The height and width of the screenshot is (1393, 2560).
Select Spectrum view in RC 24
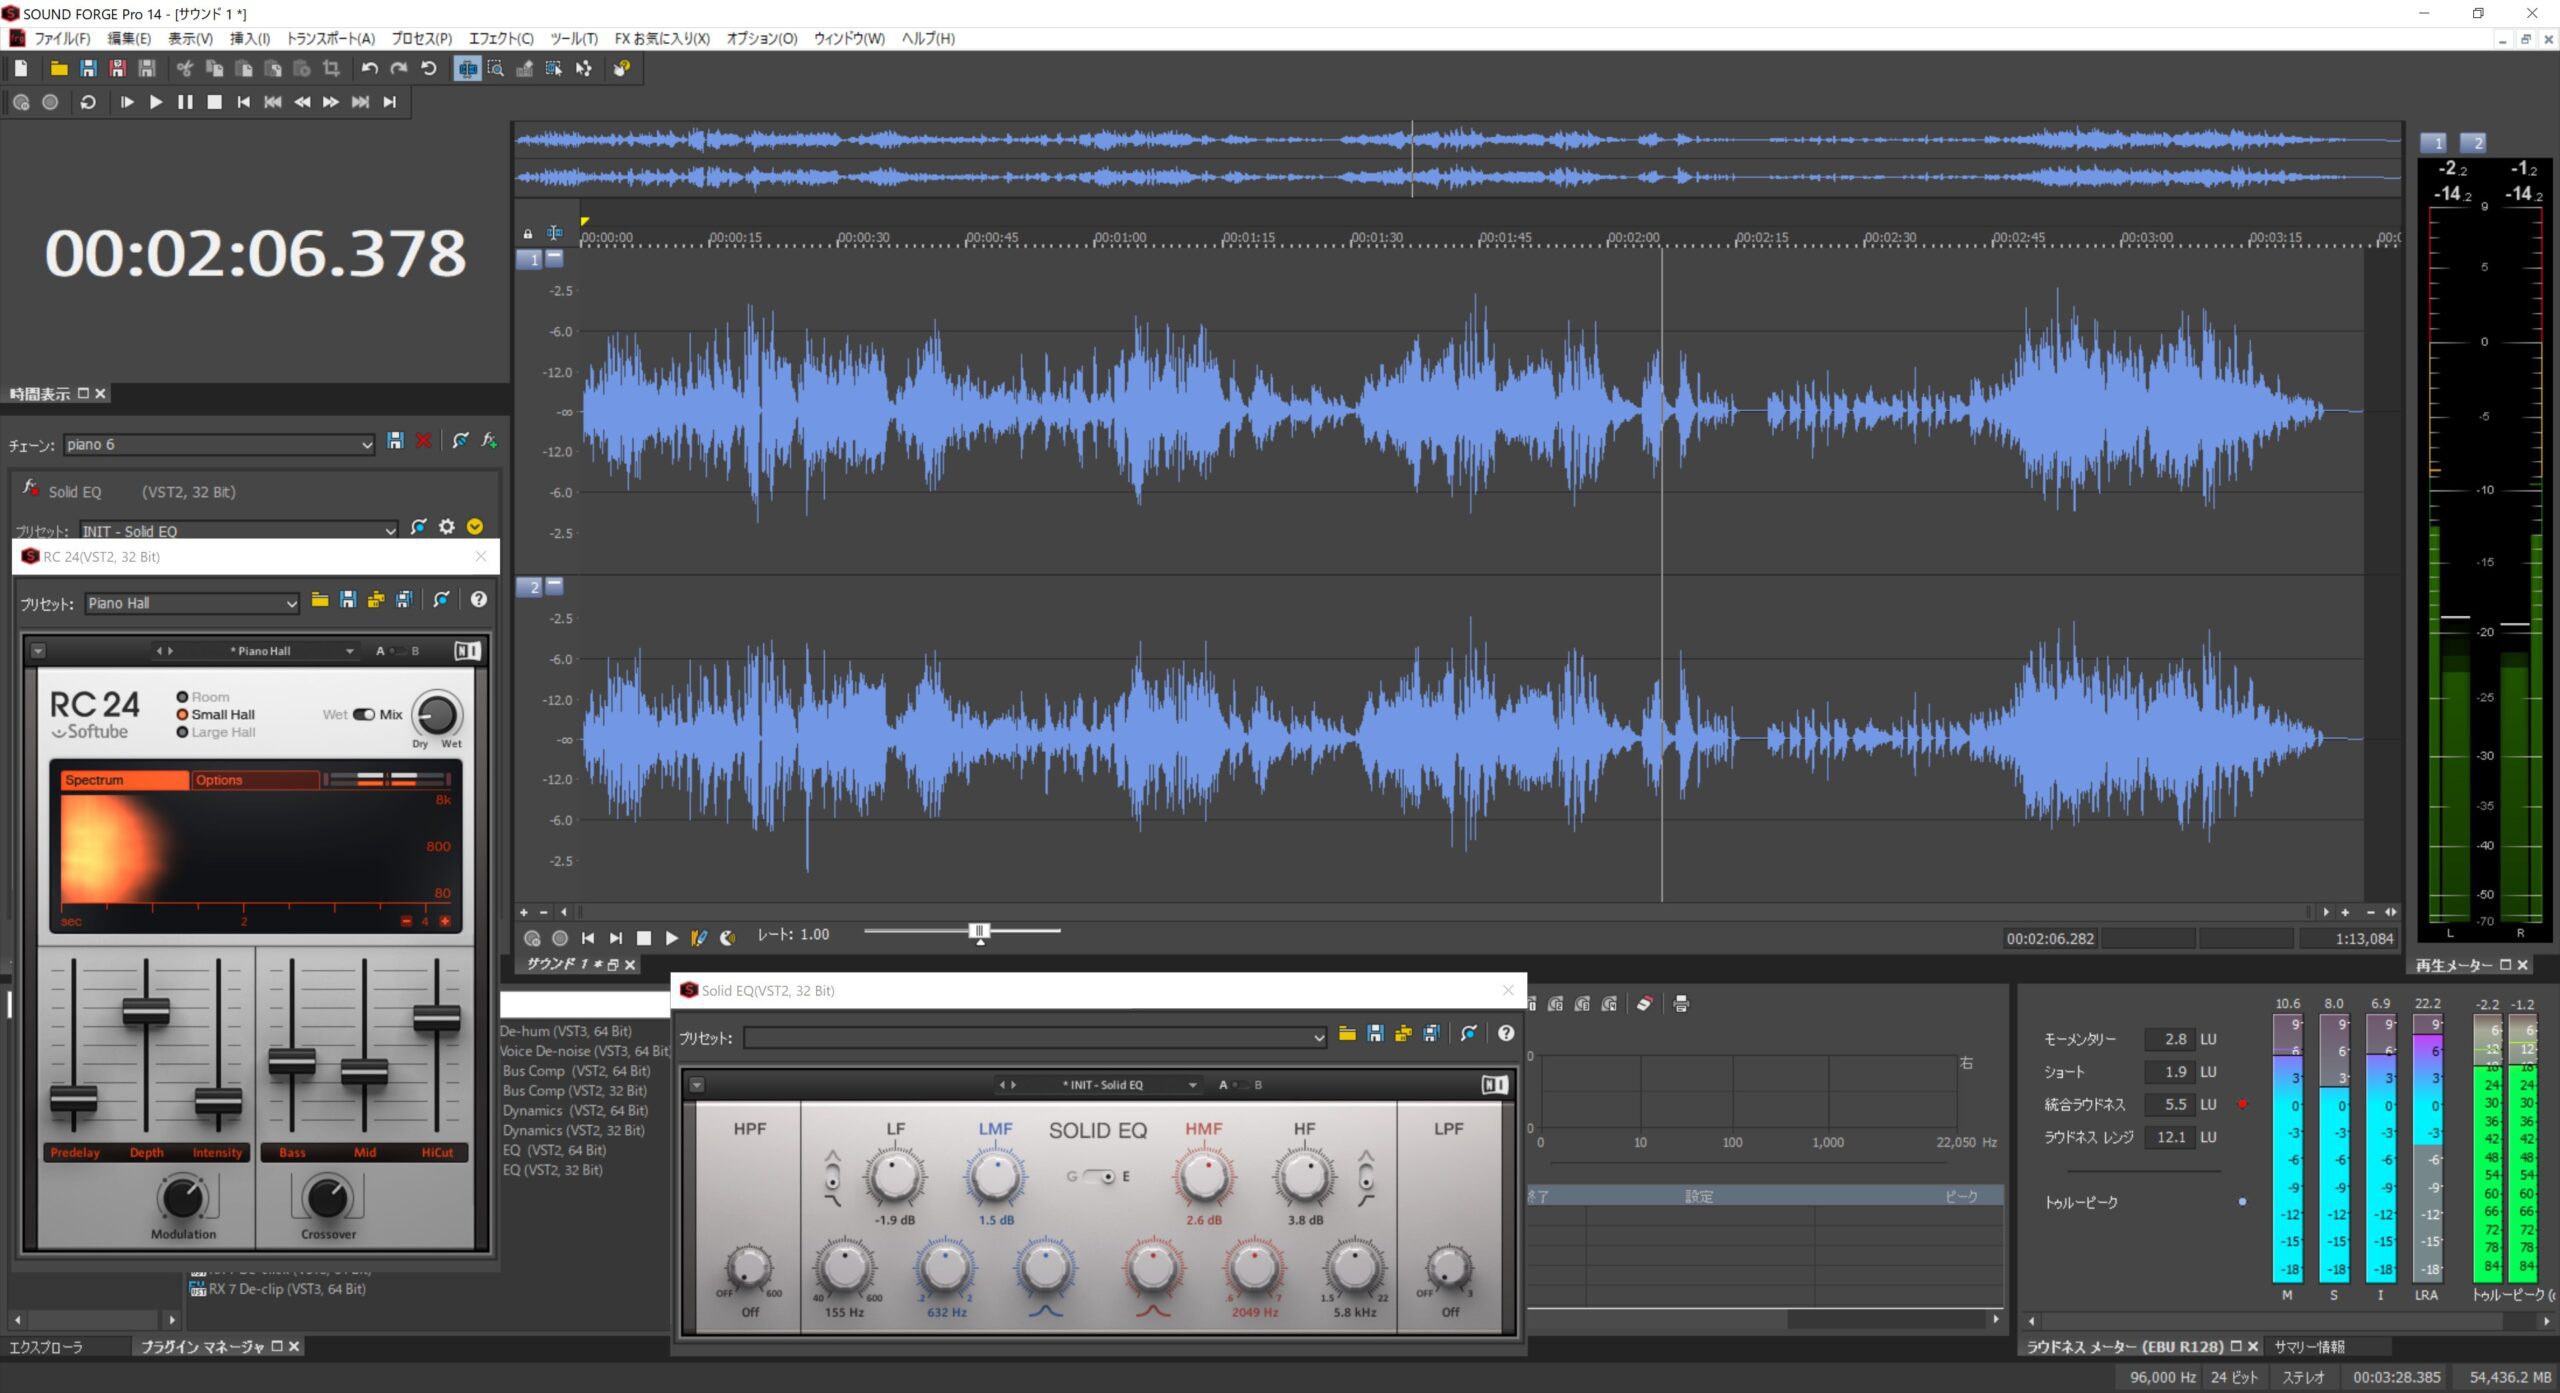tap(125, 780)
